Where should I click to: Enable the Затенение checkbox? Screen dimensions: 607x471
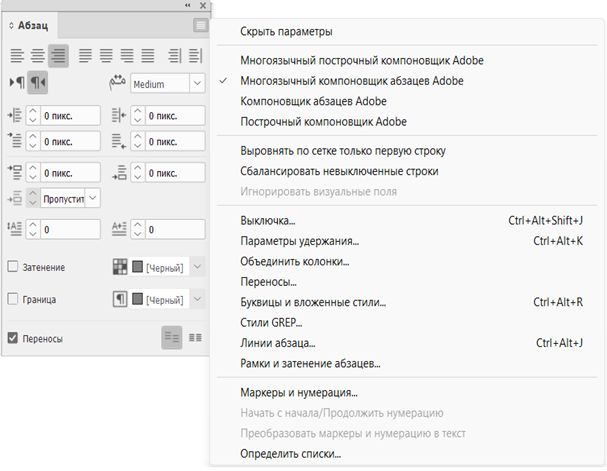13,266
